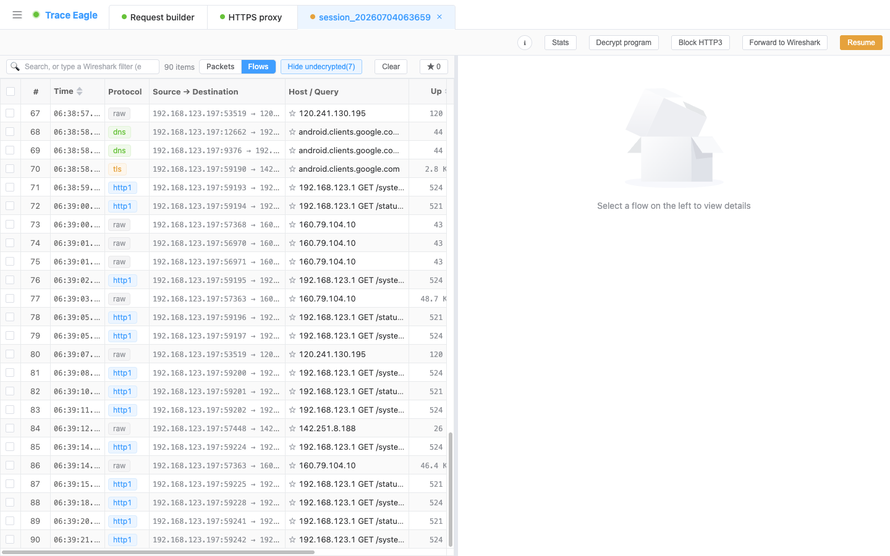Click the orange Resume button

(x=861, y=43)
